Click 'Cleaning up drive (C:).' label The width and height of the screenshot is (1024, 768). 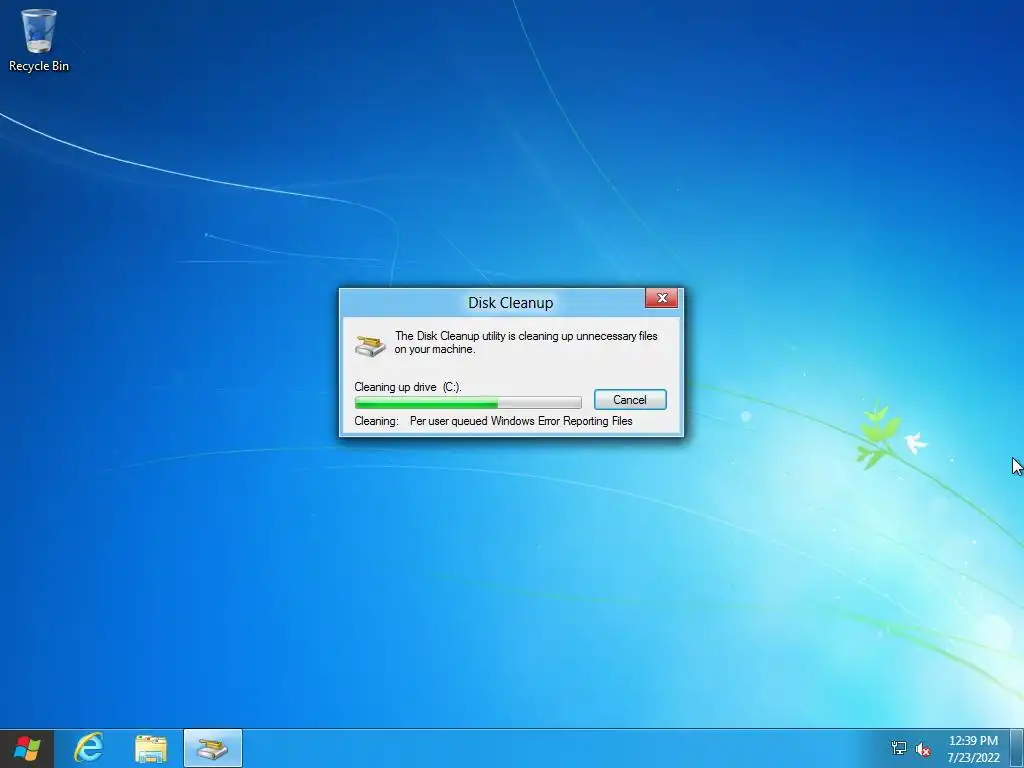[408, 387]
